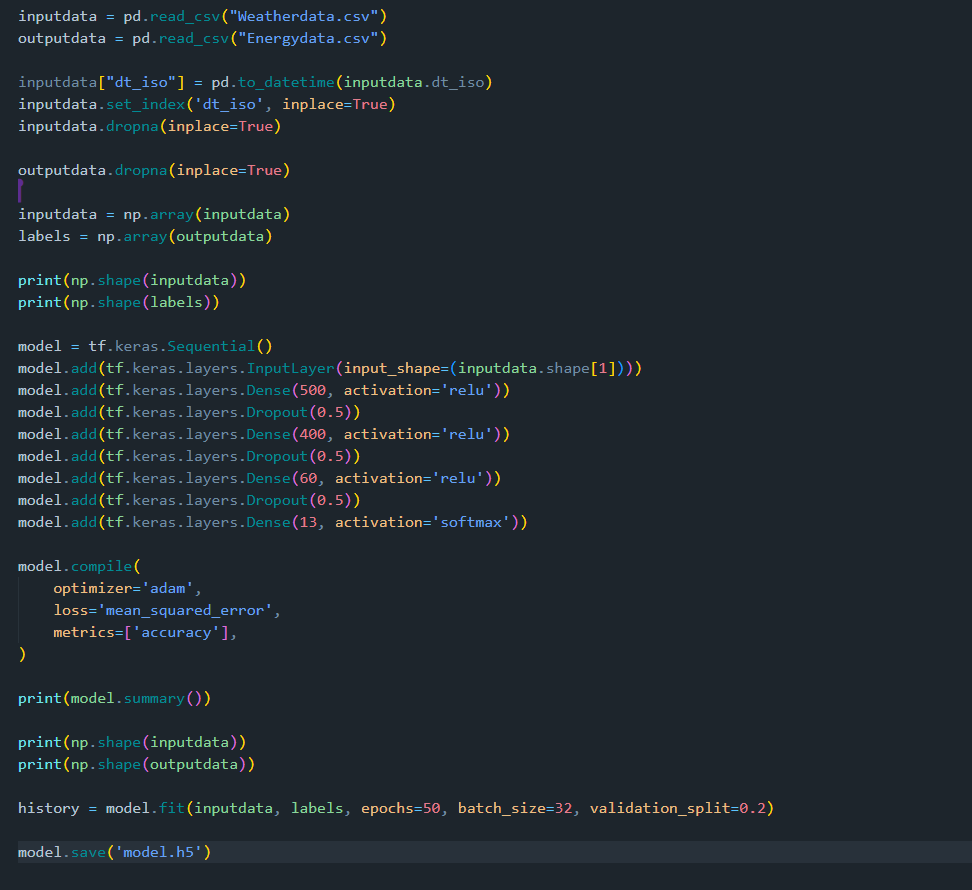The image size is (972, 890).
Task: Click the 'softmax' activation string
Action: click(471, 522)
